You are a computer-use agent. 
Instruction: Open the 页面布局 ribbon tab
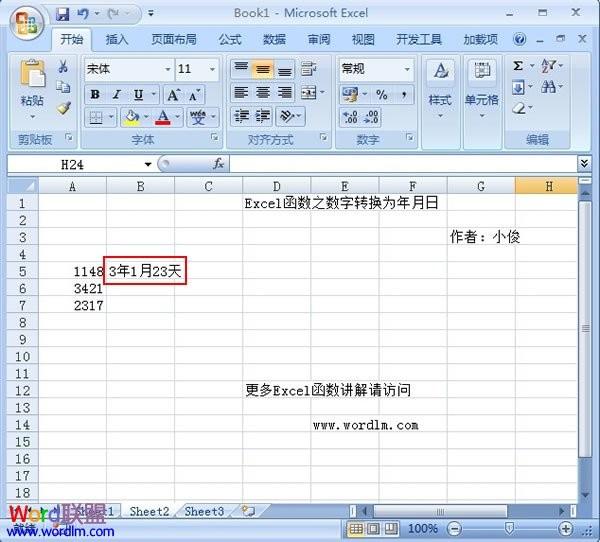point(174,39)
